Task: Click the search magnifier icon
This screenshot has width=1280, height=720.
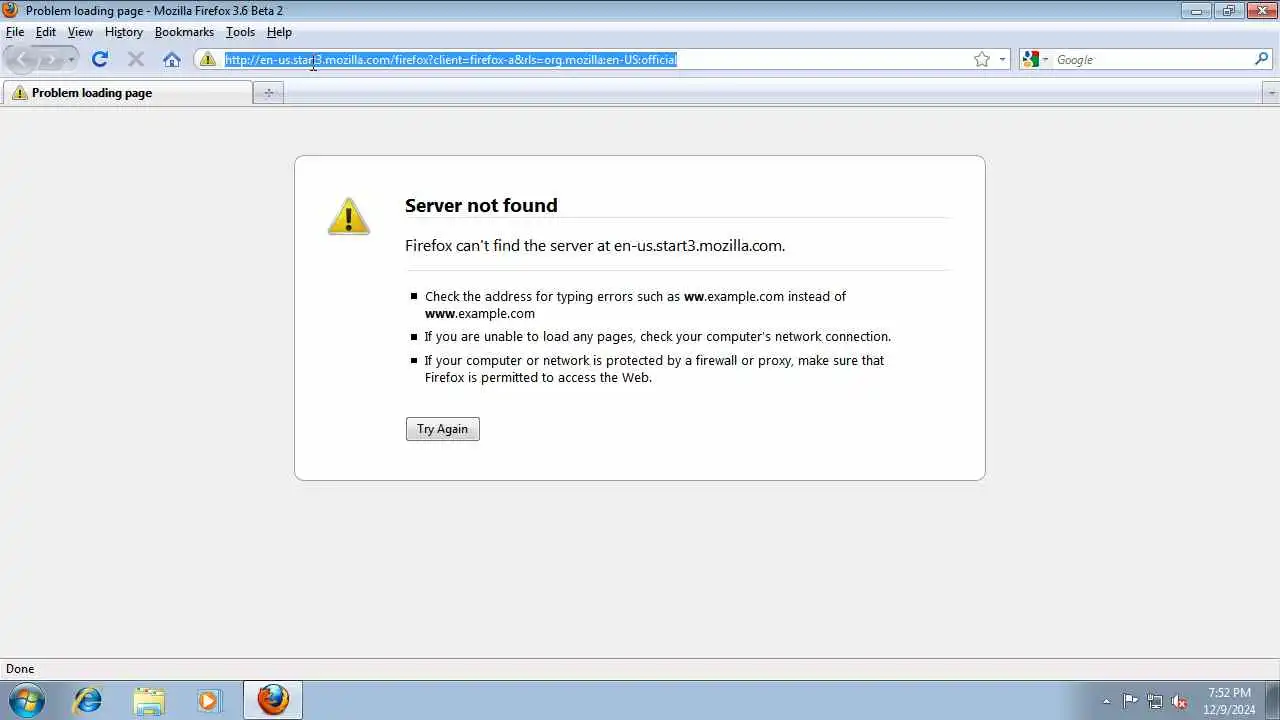Action: pyautogui.click(x=1261, y=59)
